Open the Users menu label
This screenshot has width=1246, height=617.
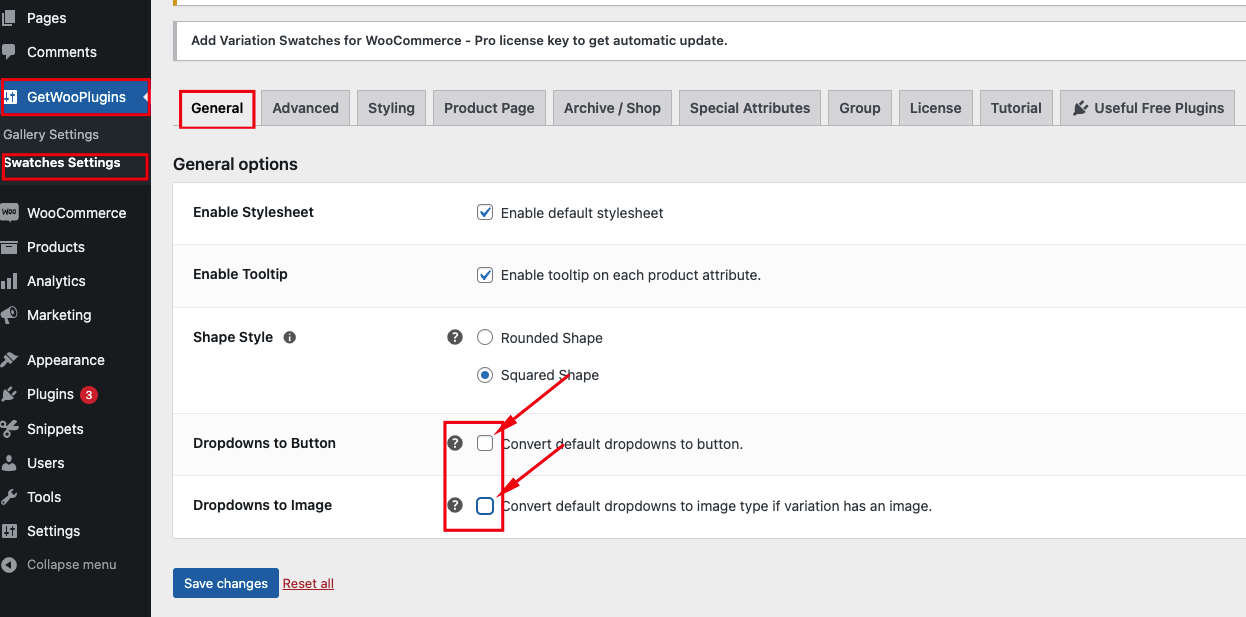pos(46,463)
